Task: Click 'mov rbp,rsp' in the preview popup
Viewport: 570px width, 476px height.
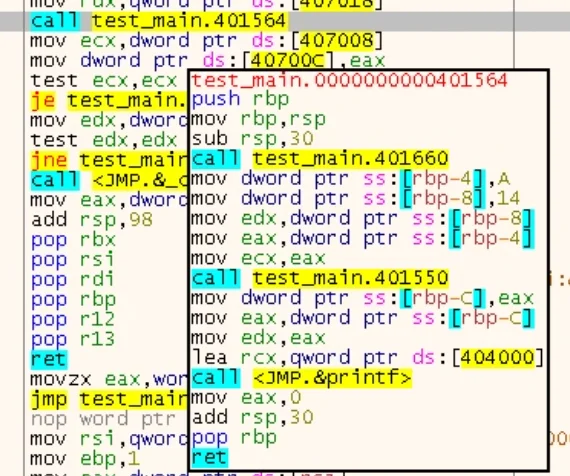Action: pyautogui.click(x=258, y=119)
